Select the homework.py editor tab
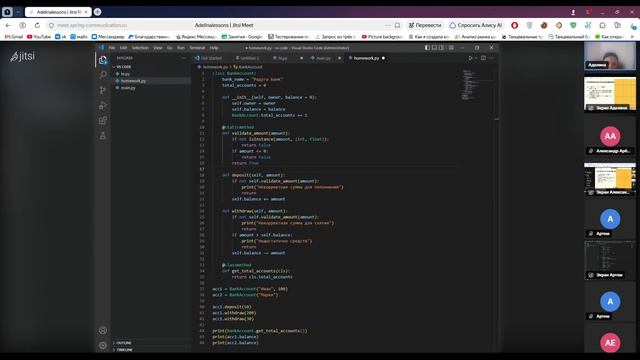The height and width of the screenshot is (360, 640). click(x=366, y=58)
